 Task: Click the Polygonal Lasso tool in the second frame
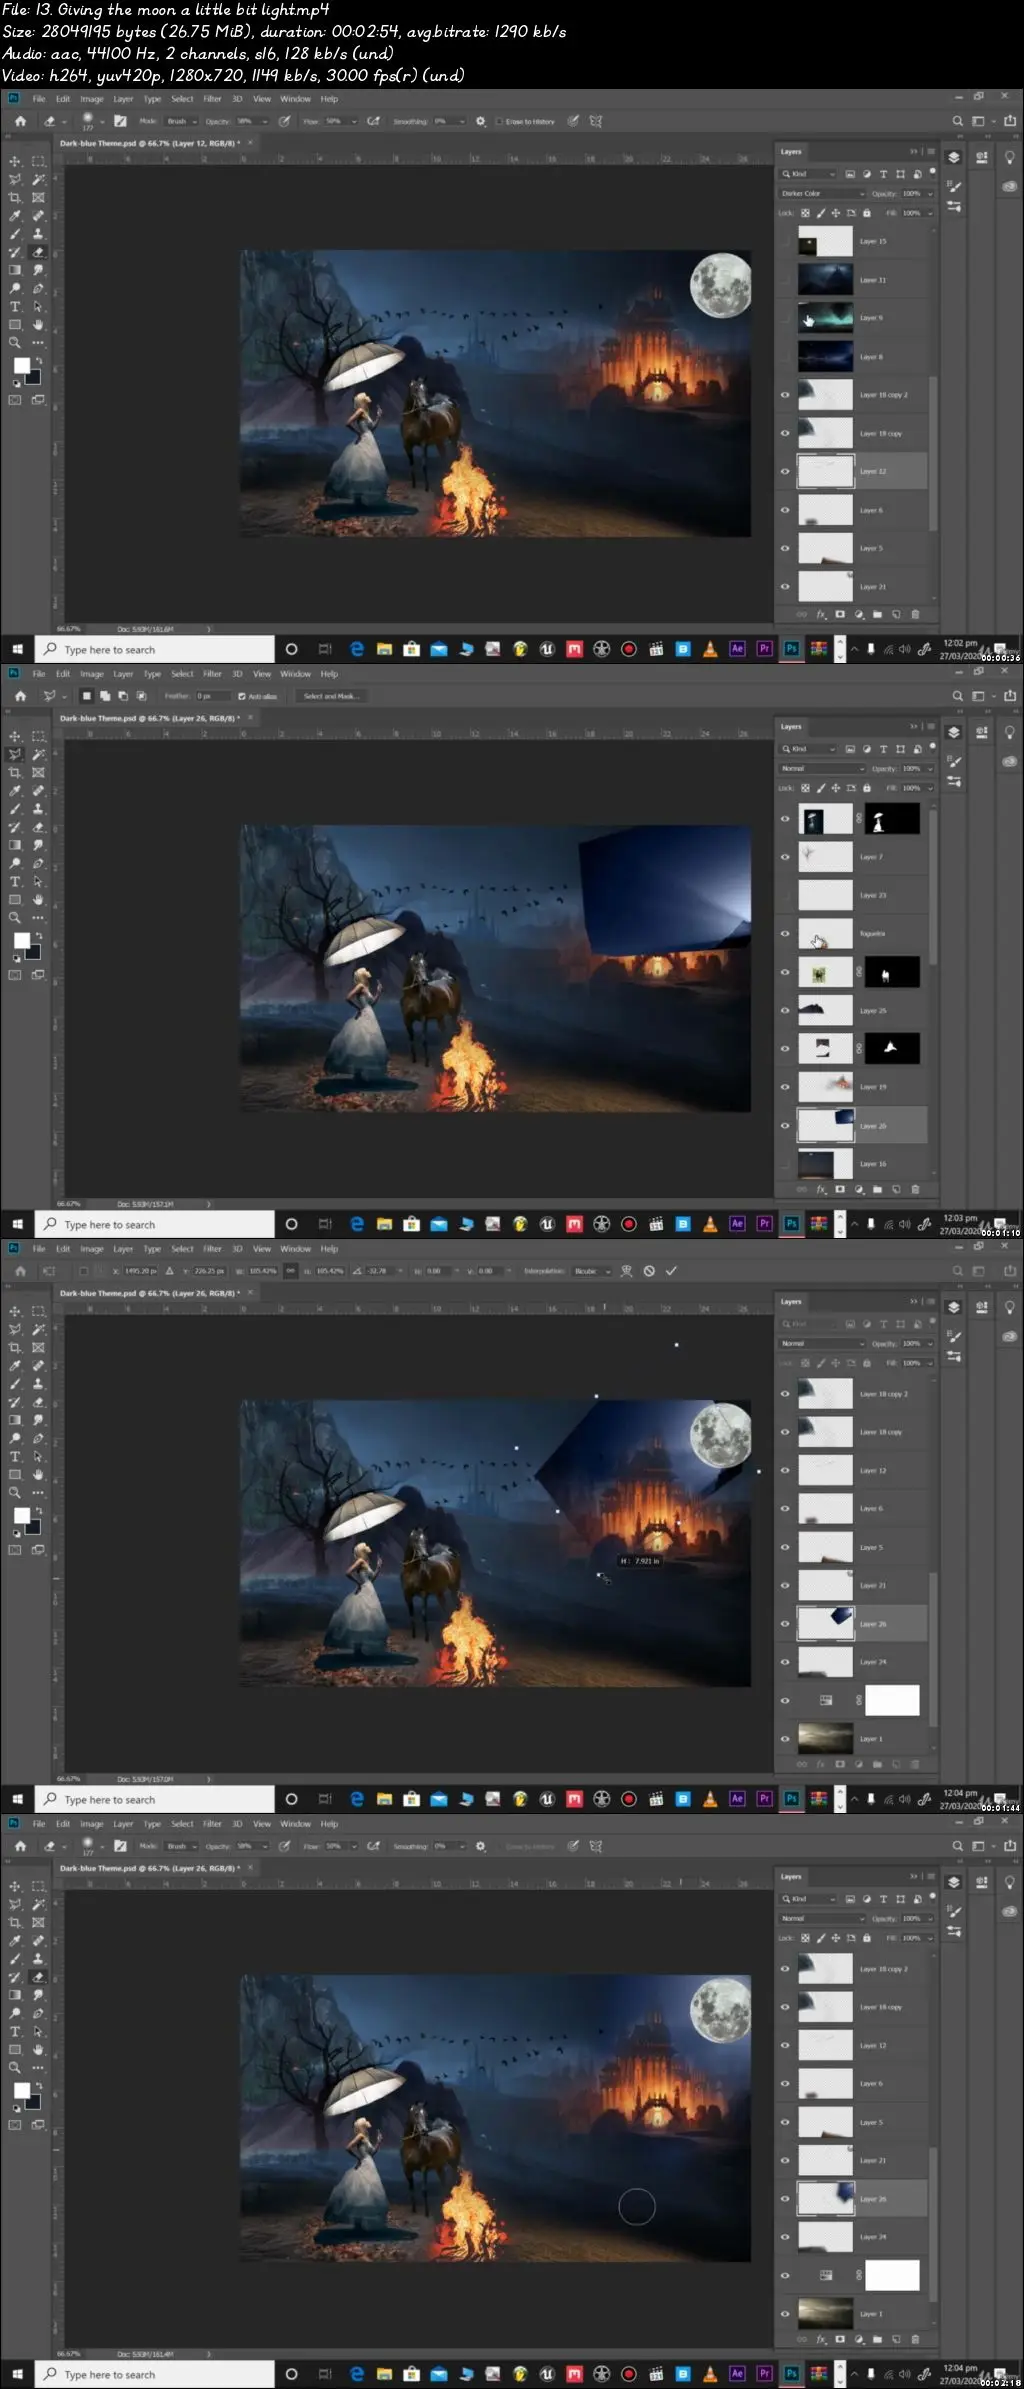(x=15, y=755)
